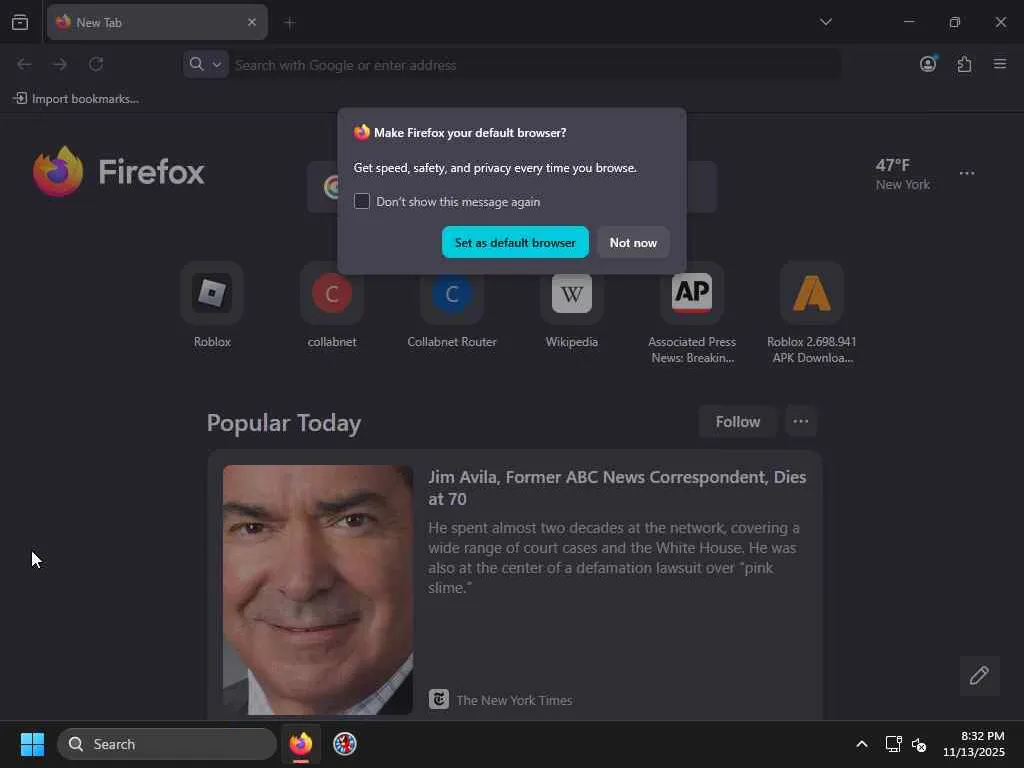
Task: Open the Windows Start menu
Action: pyautogui.click(x=32, y=744)
